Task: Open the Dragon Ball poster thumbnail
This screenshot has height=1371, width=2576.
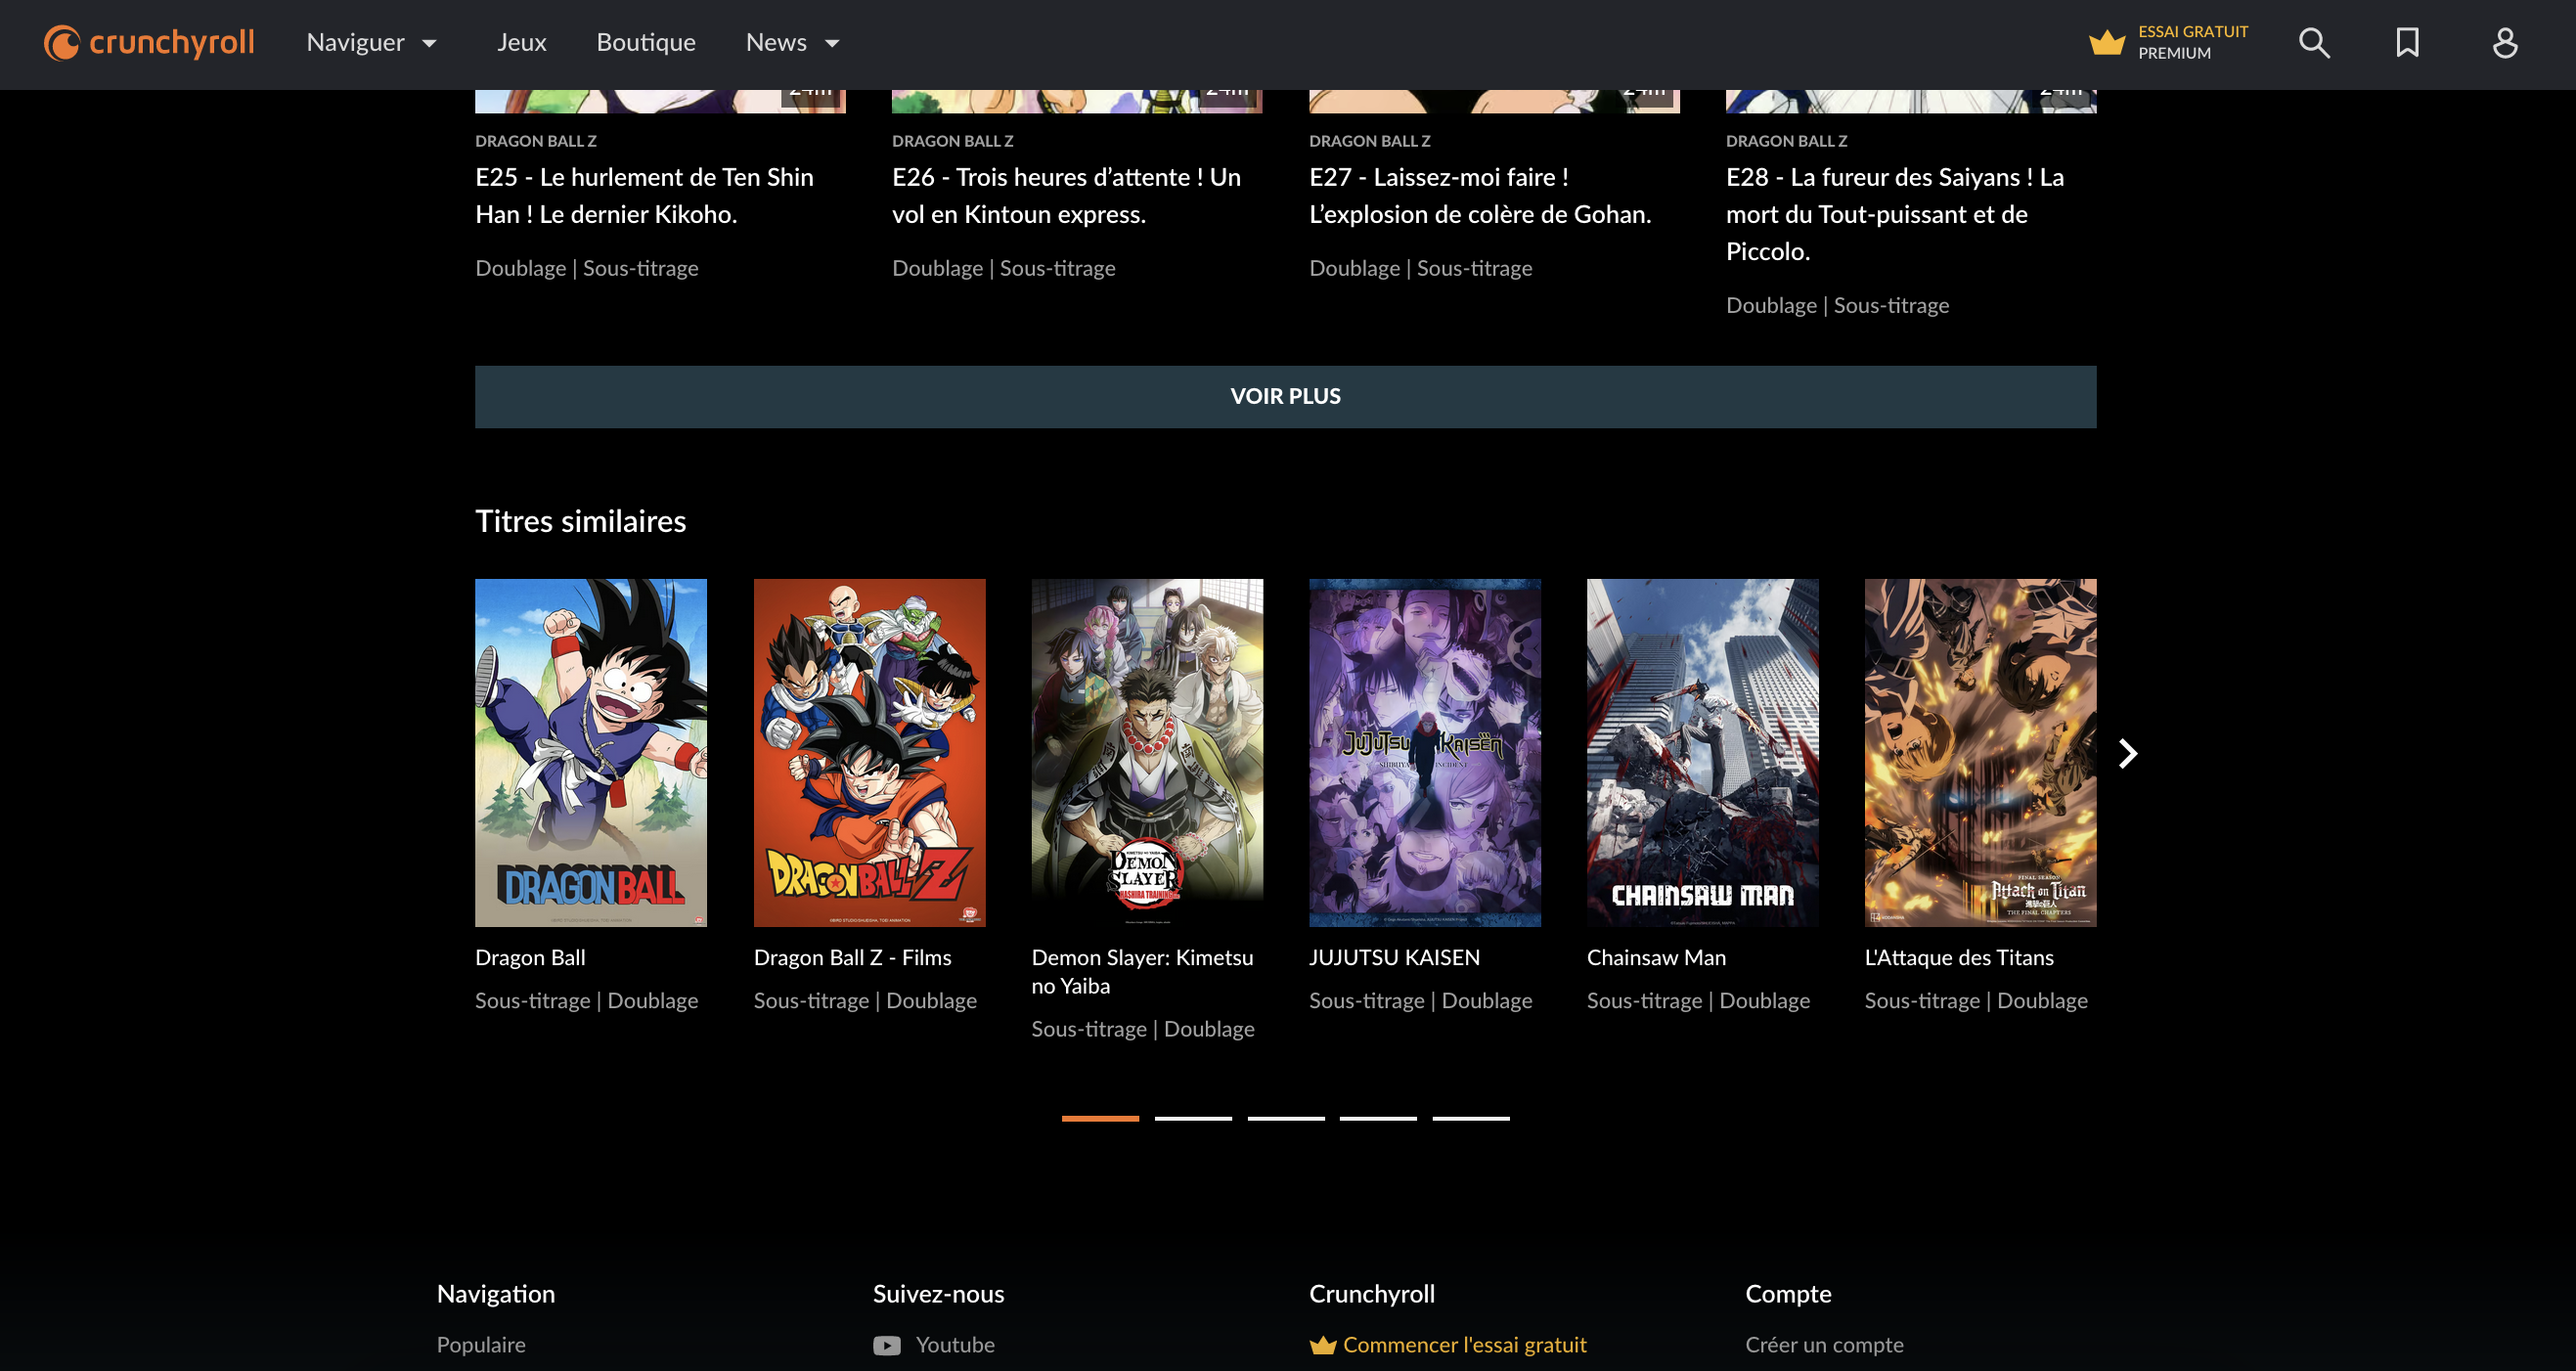Action: click(590, 752)
